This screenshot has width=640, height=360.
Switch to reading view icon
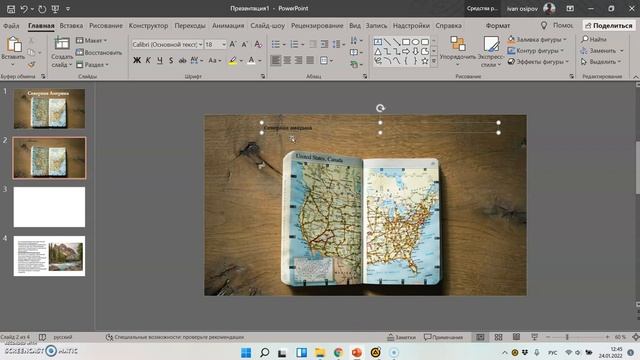click(x=516, y=337)
